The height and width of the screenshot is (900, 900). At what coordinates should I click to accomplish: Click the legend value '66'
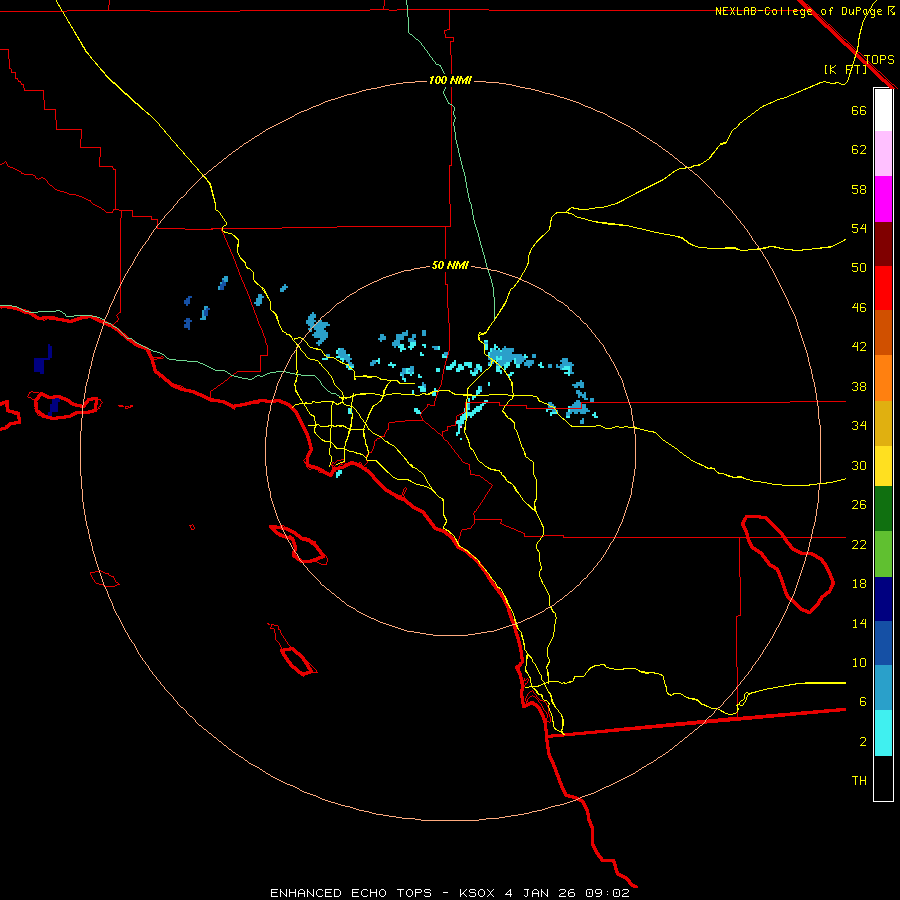(859, 110)
